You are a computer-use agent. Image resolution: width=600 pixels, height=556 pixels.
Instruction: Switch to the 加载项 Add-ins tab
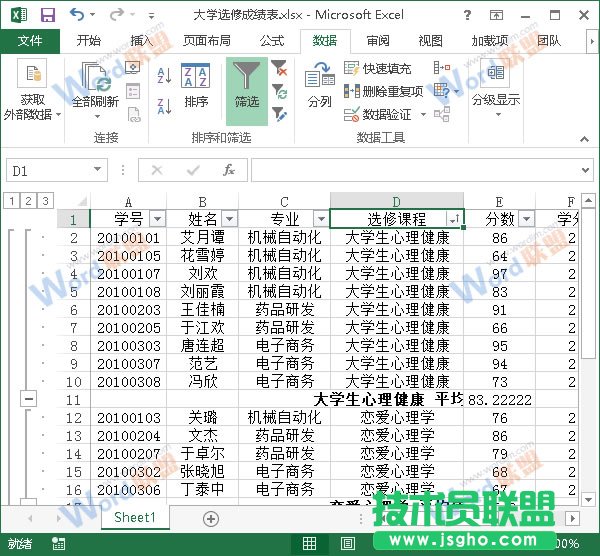pos(490,41)
